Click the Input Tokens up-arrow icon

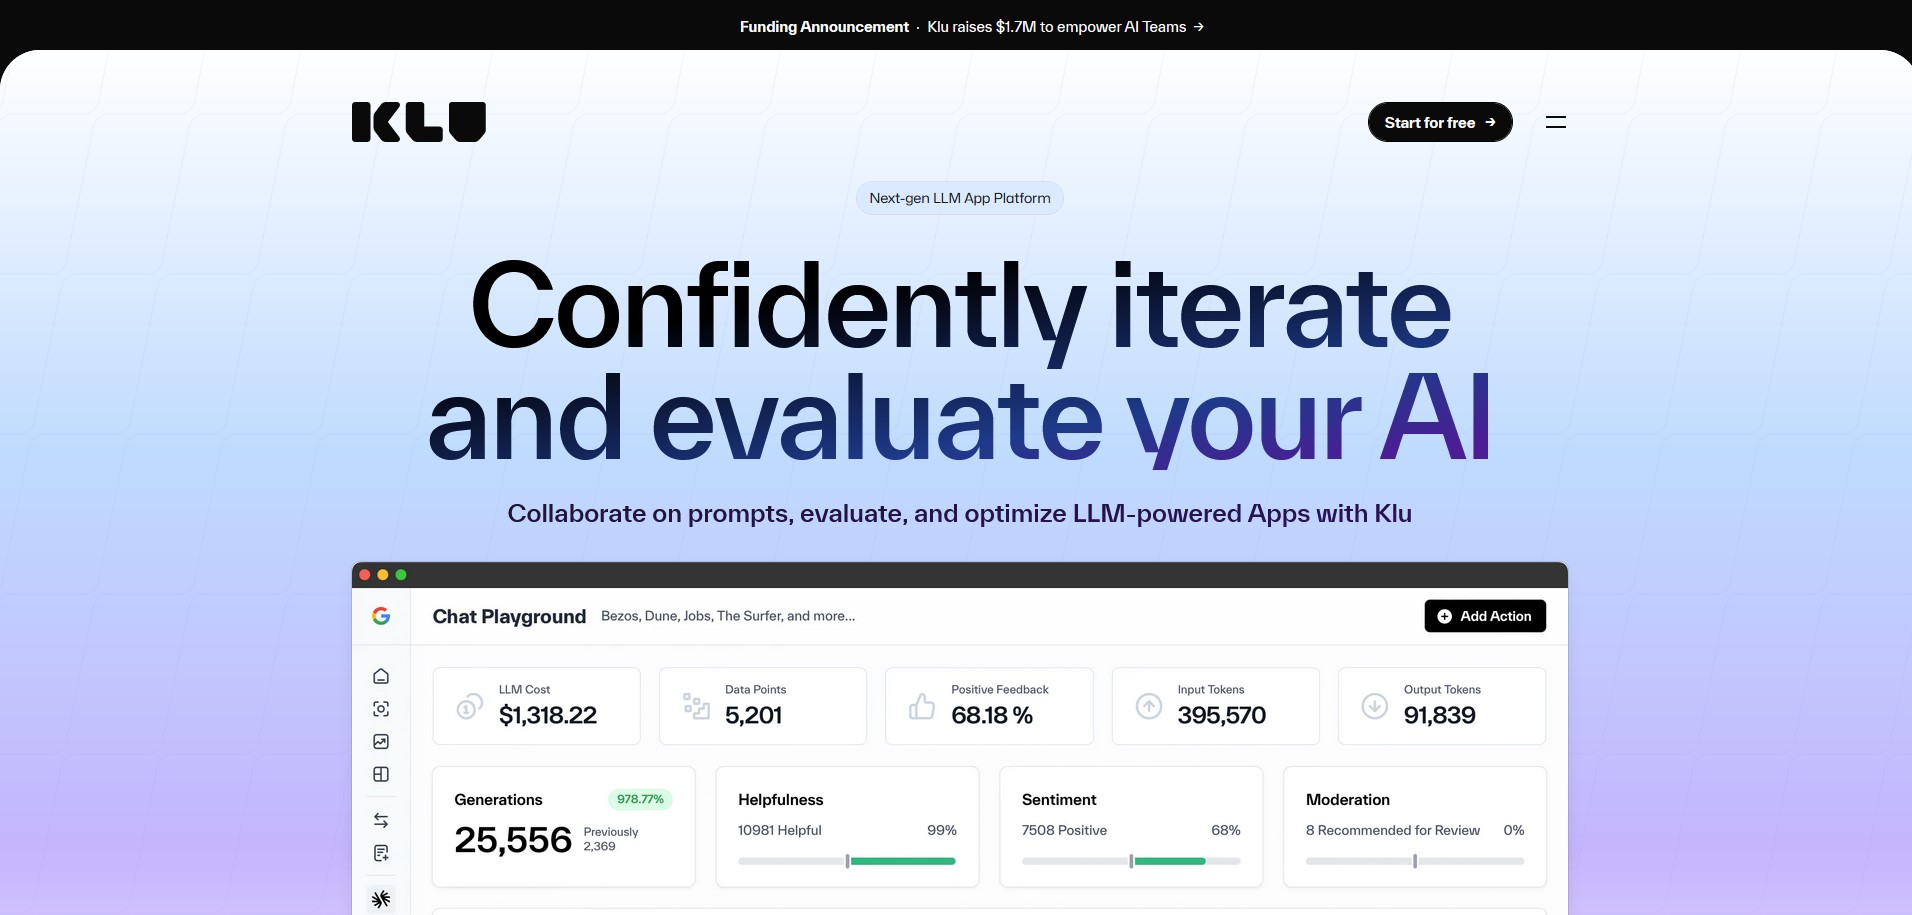[1149, 706]
